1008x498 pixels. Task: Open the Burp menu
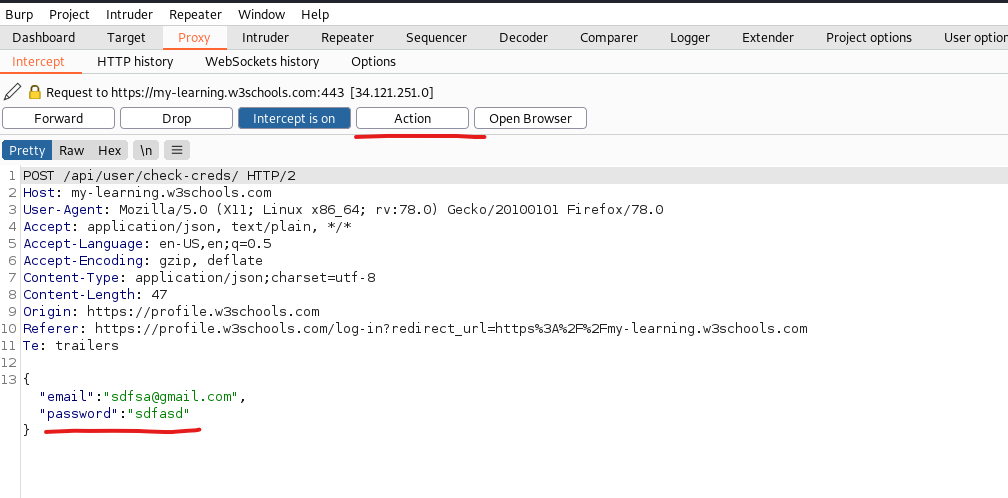click(19, 14)
